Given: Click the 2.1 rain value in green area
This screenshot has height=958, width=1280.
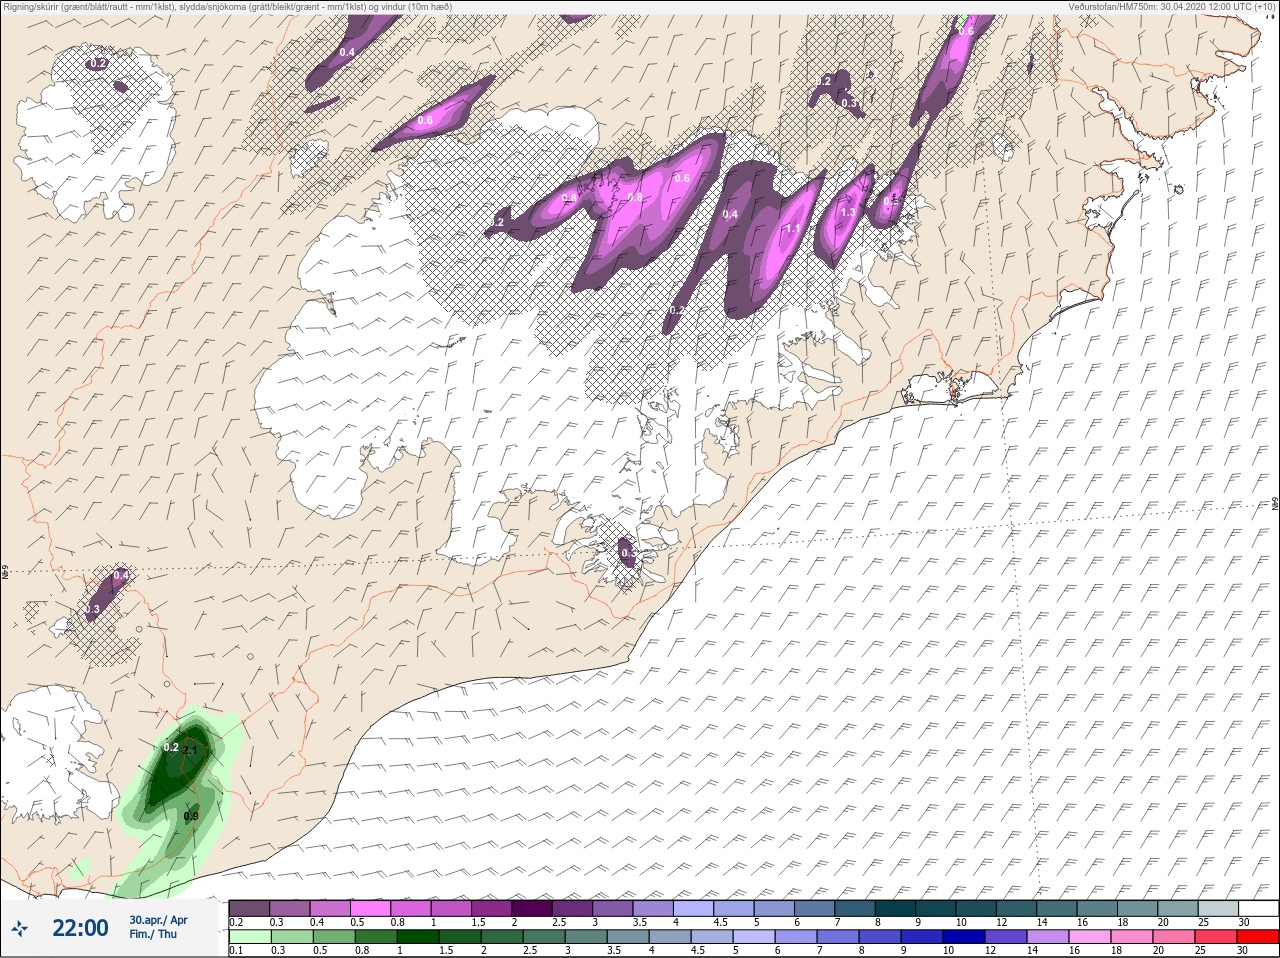Looking at the screenshot, I should tap(192, 750).
